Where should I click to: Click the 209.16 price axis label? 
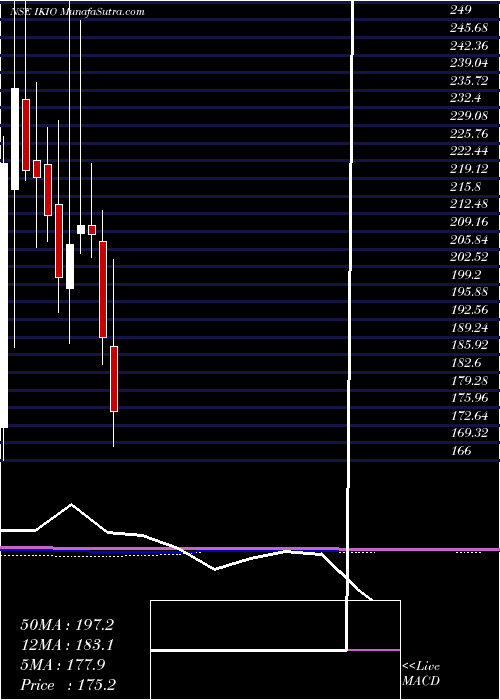point(469,222)
